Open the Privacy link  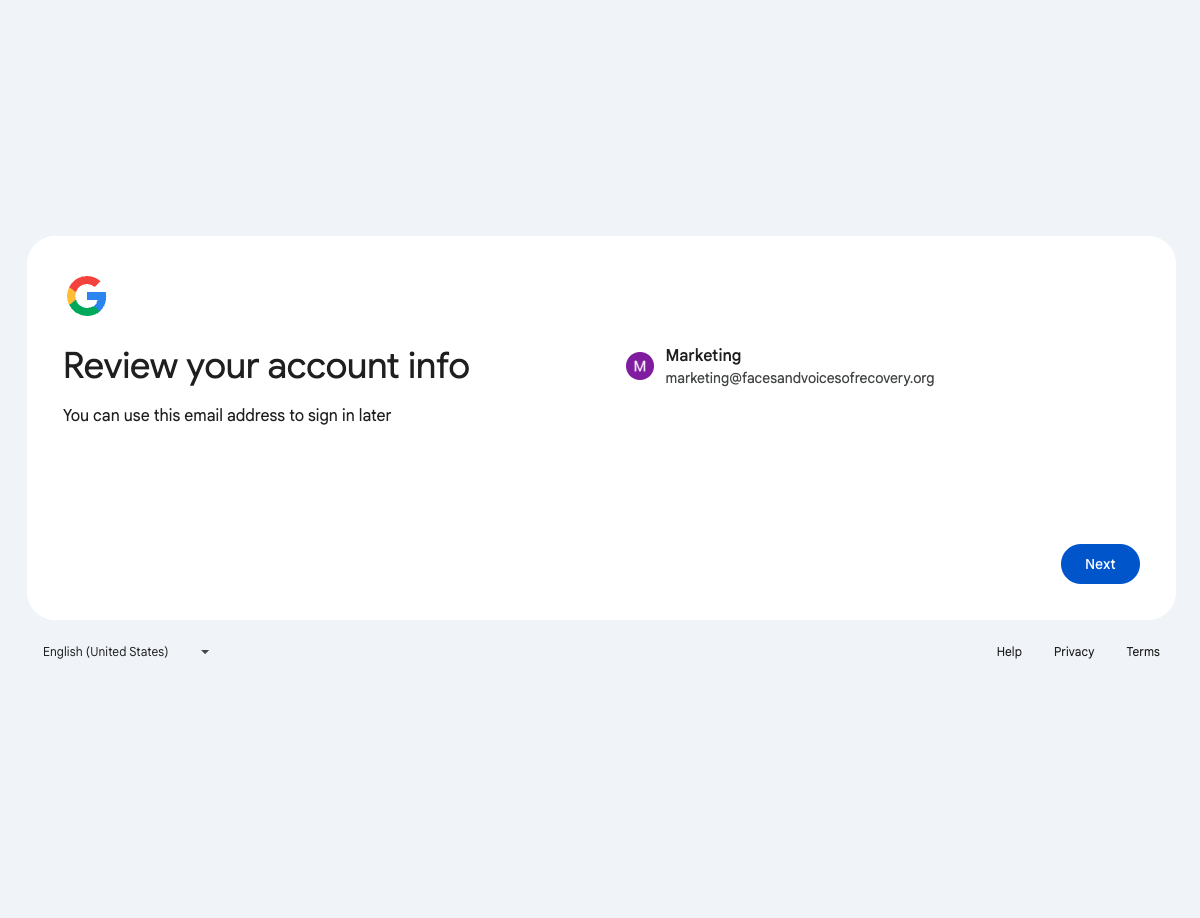tap(1074, 652)
